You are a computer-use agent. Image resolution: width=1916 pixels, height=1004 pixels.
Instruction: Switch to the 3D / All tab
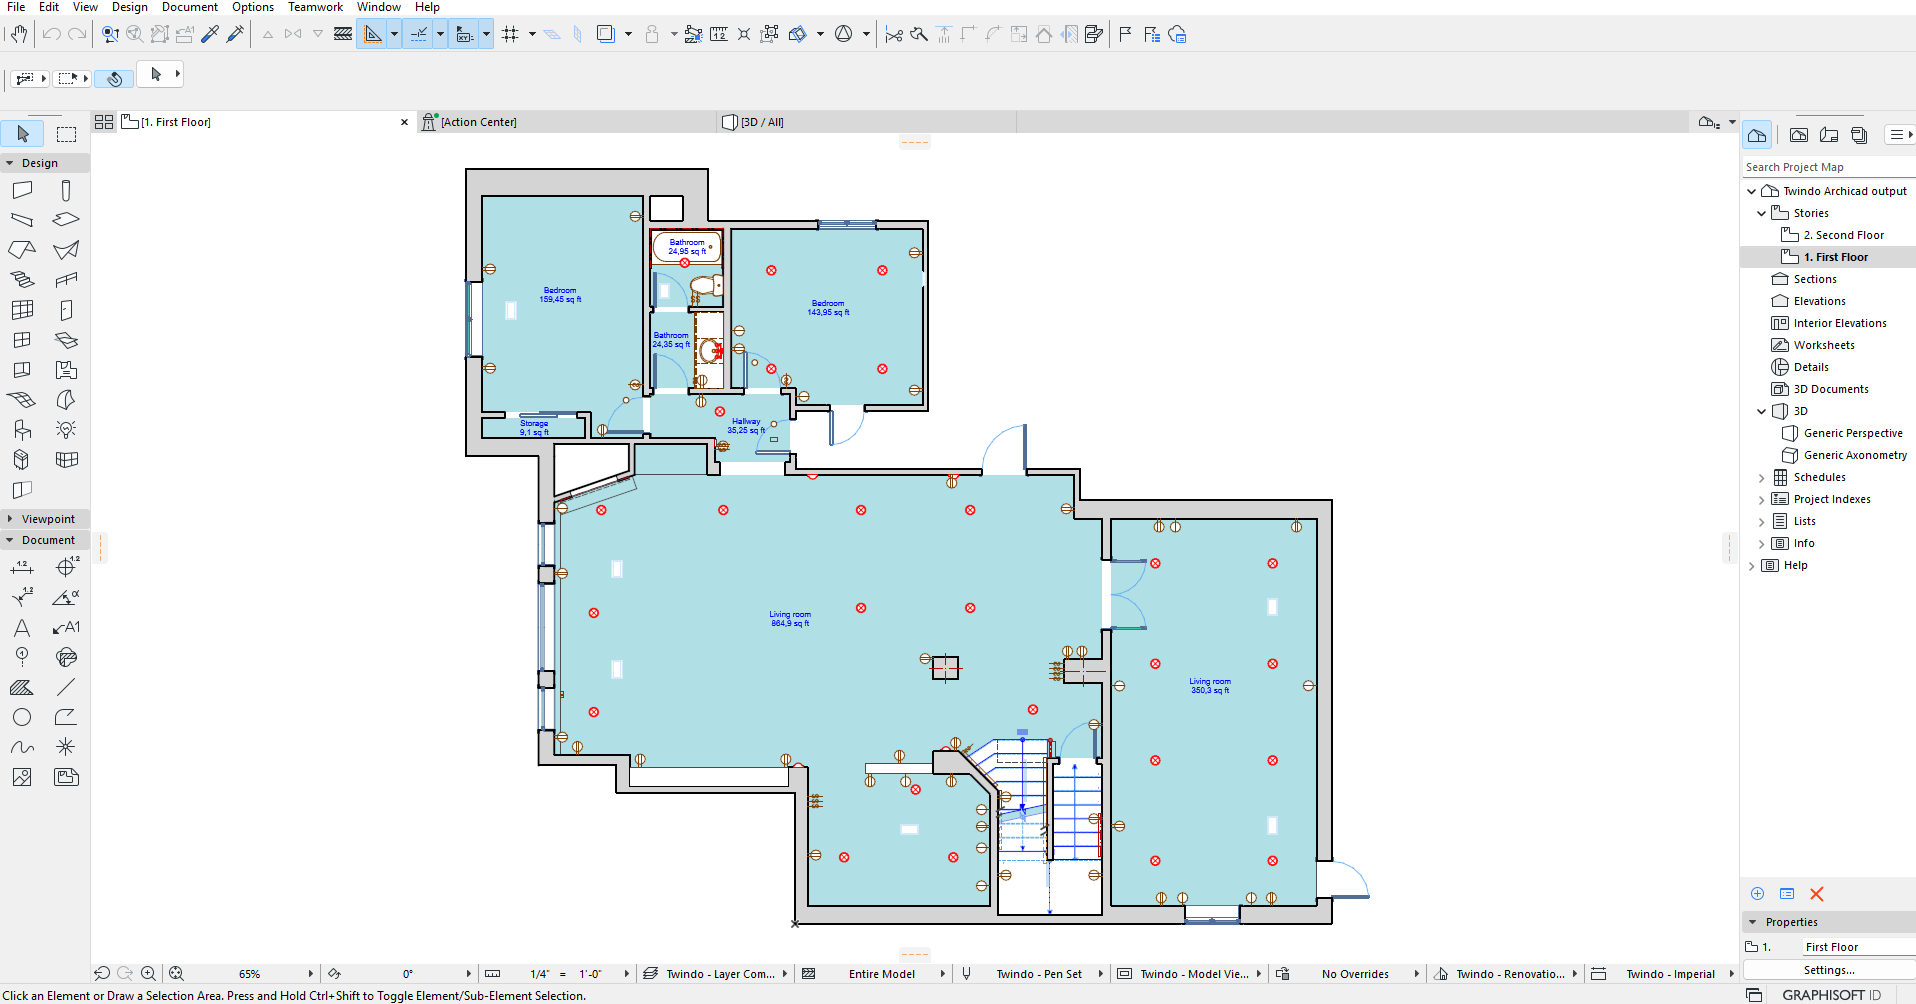pos(762,122)
